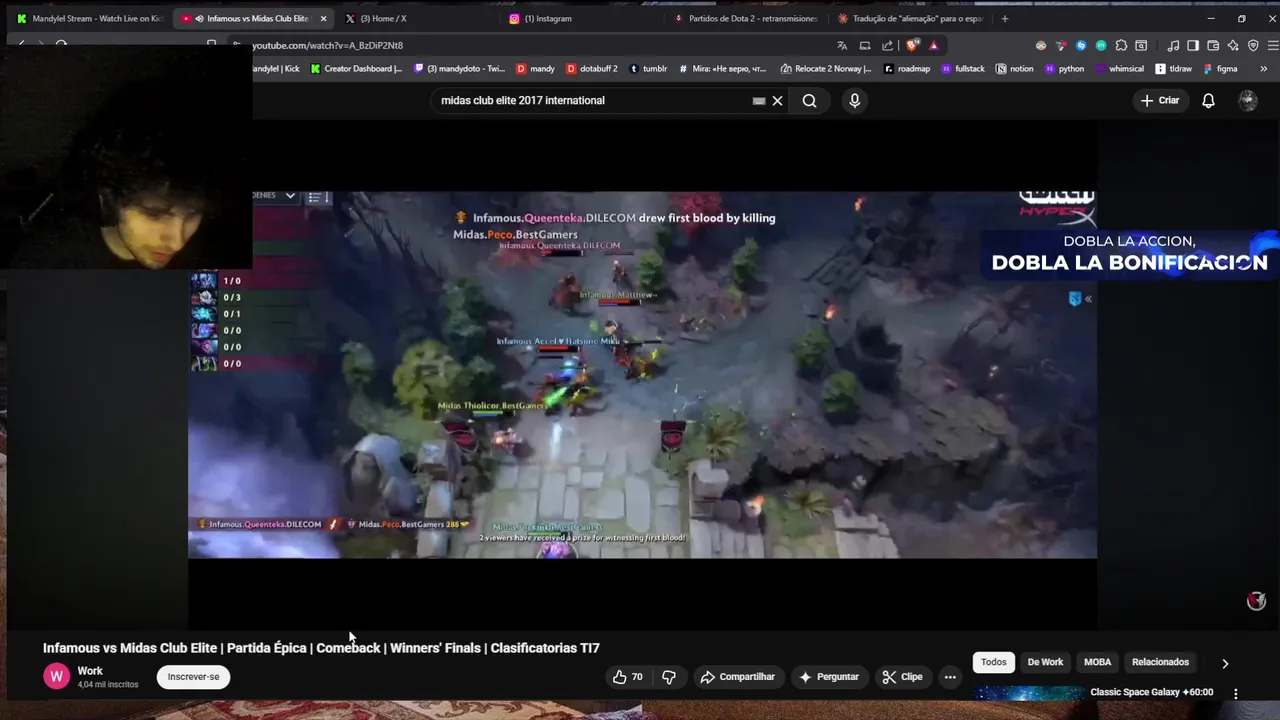Image resolution: width=1280 pixels, height=720 pixels.
Task: Click the video player to pause
Action: (x=642, y=375)
